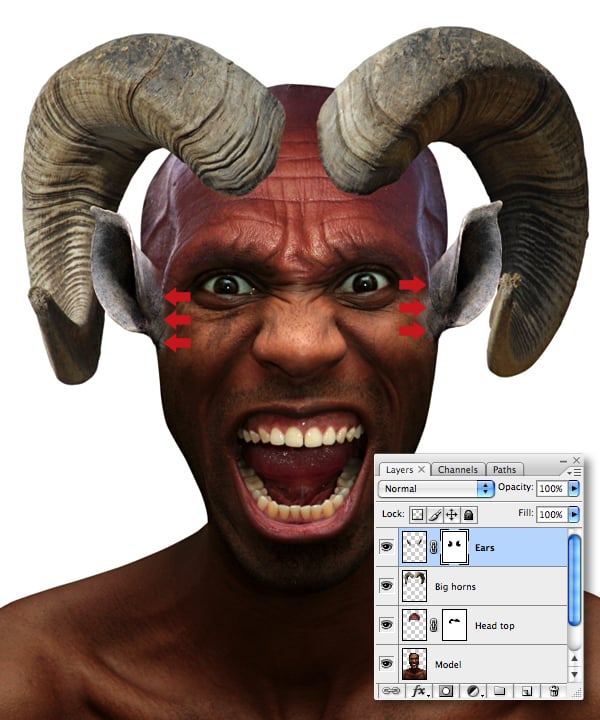Create a new layer group folder
Viewport: 600px width, 720px height.
coord(499,690)
